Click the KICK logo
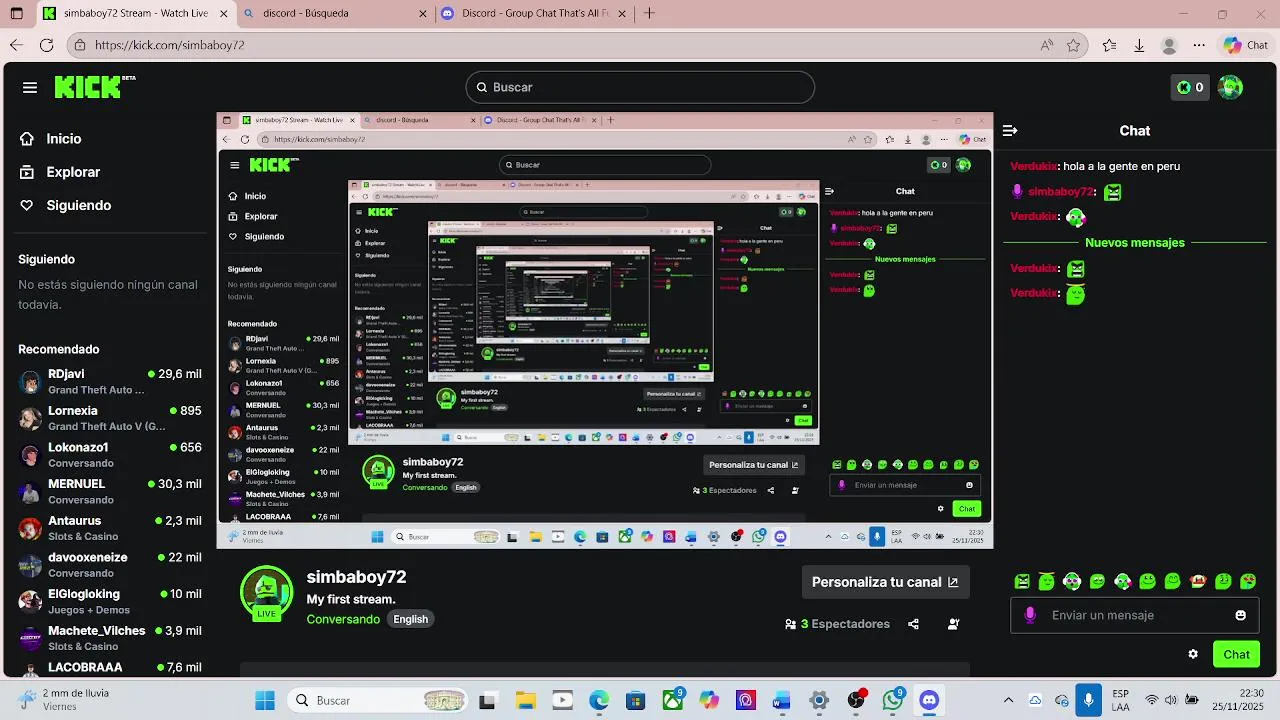This screenshot has height=720, width=1280. tap(93, 87)
